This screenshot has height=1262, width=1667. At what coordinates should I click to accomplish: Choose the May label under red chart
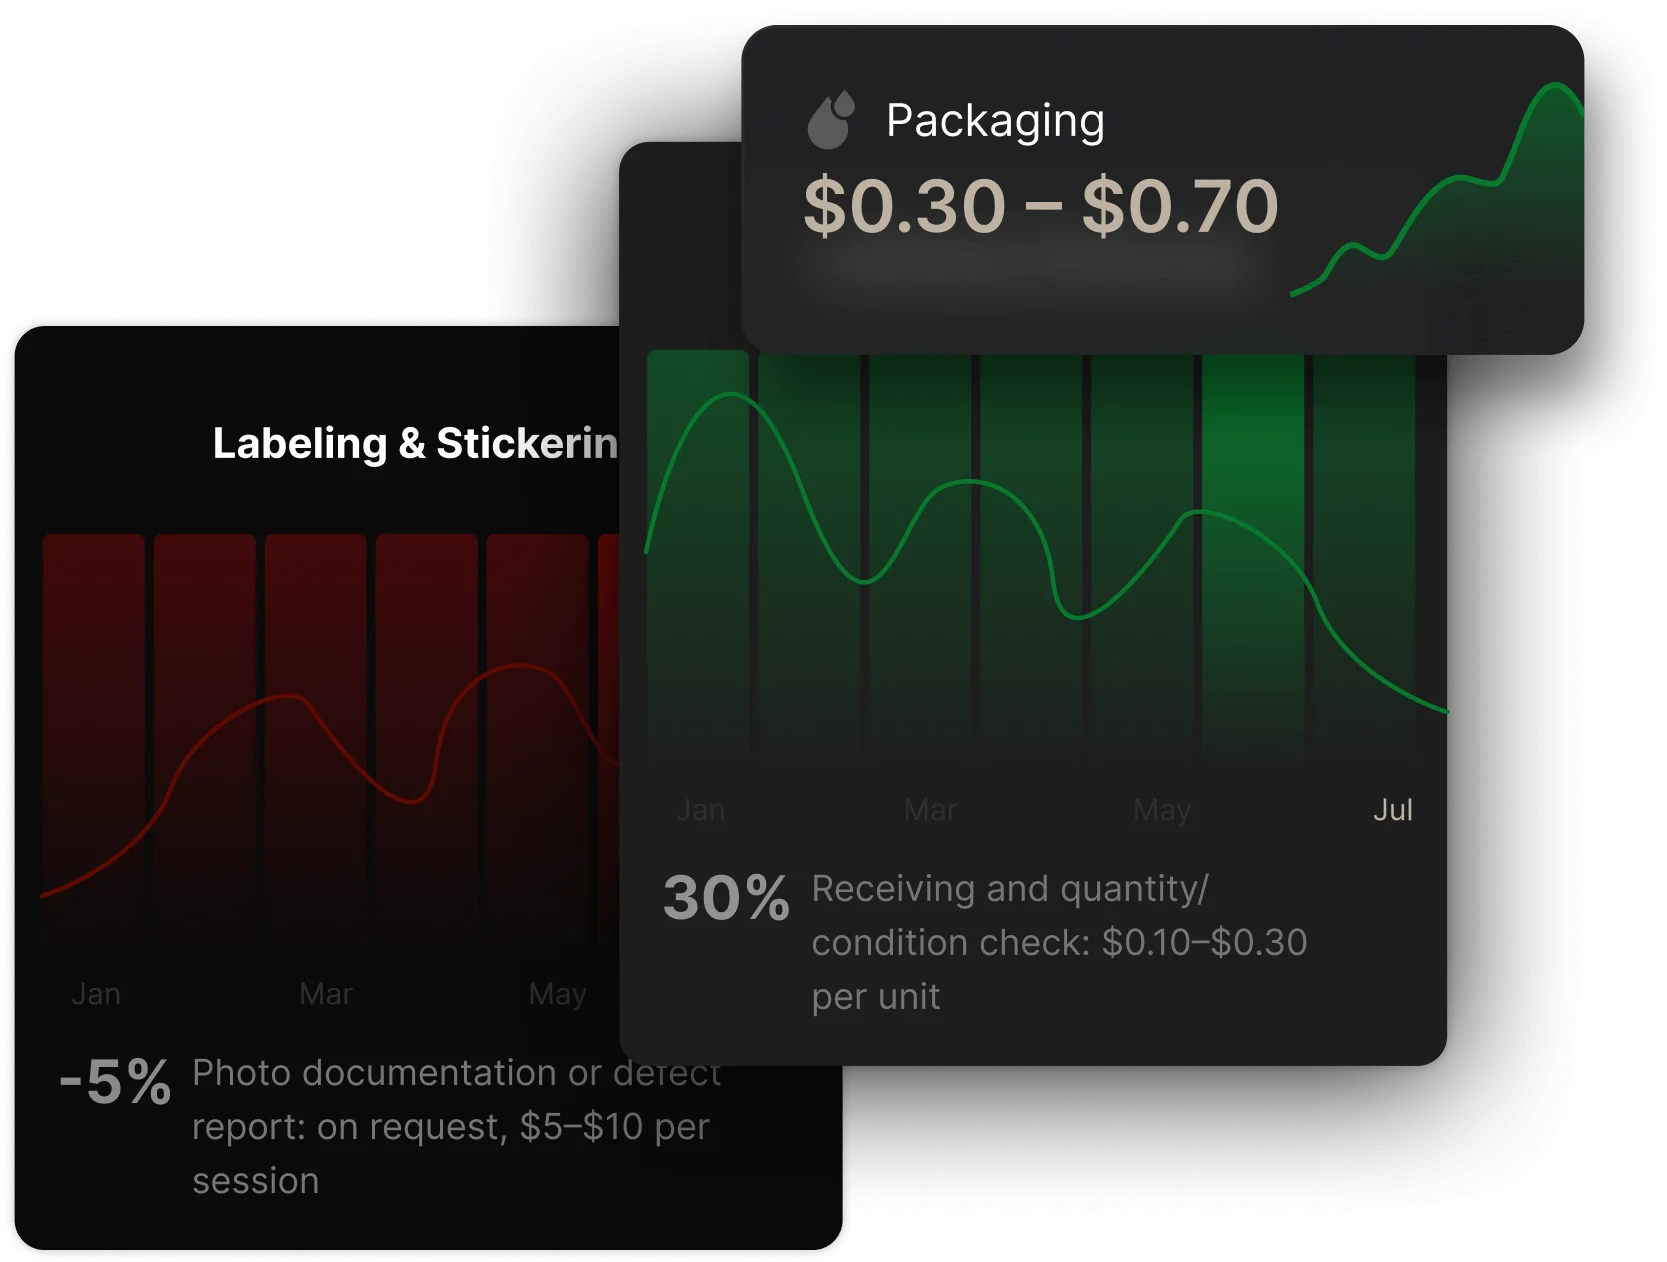(x=557, y=994)
